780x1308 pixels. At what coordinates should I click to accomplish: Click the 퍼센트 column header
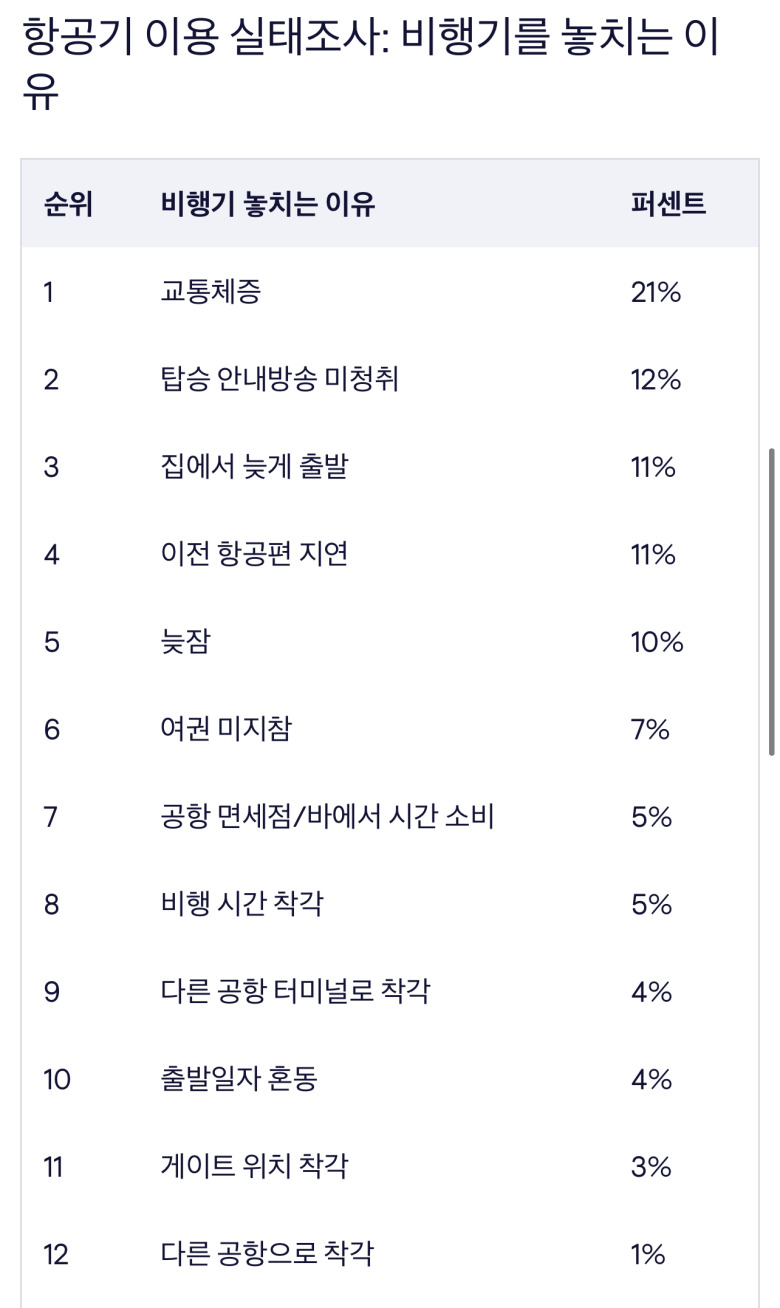tap(668, 204)
